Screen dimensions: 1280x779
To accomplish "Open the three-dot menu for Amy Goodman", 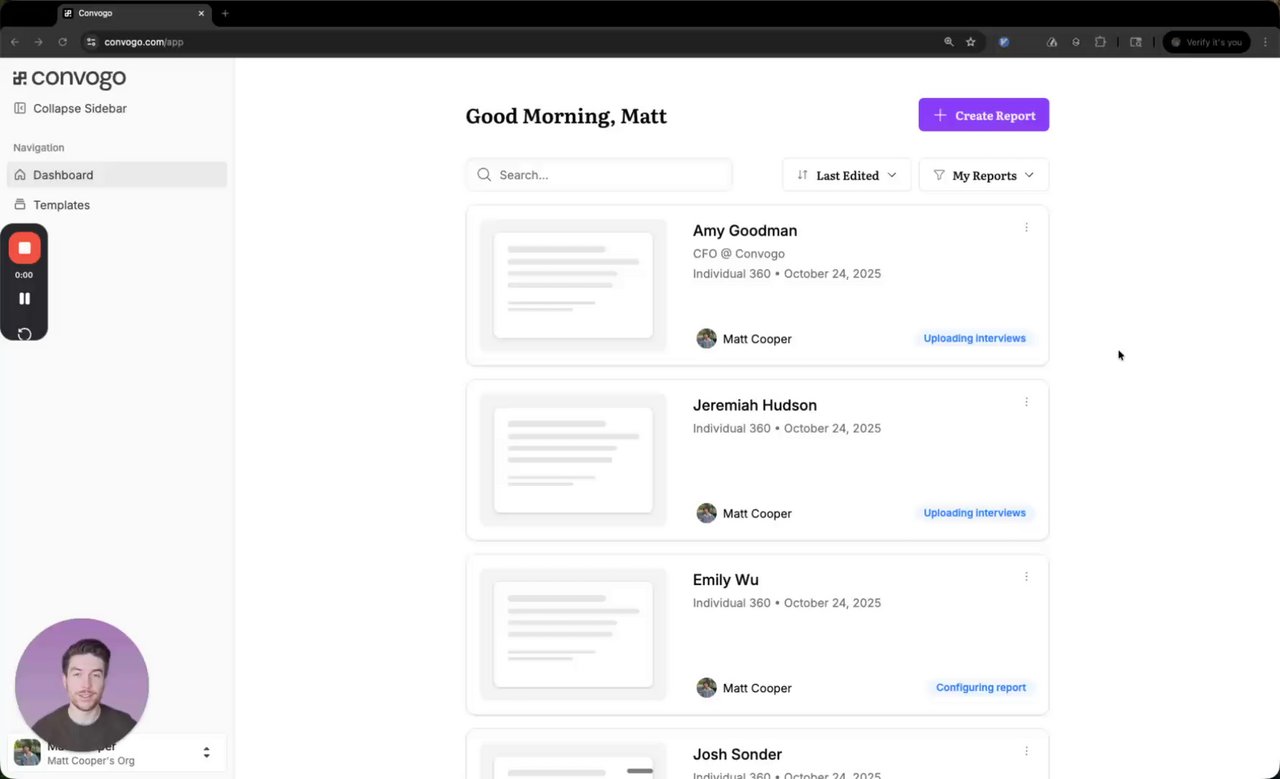I will (1026, 228).
